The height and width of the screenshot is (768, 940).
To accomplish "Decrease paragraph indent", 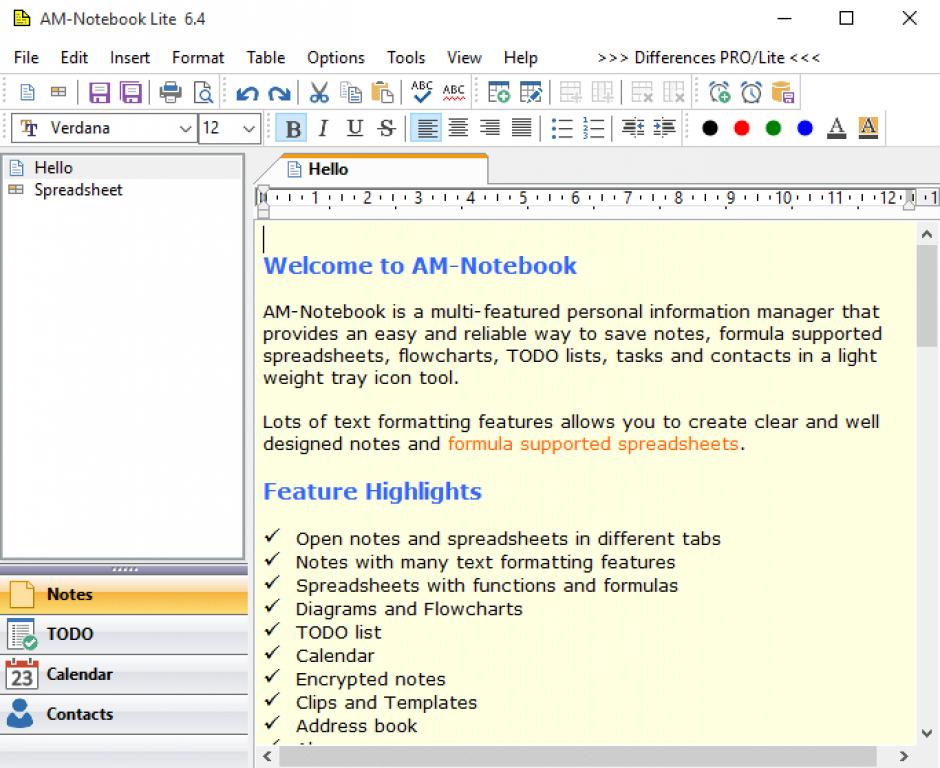I will pyautogui.click(x=633, y=128).
